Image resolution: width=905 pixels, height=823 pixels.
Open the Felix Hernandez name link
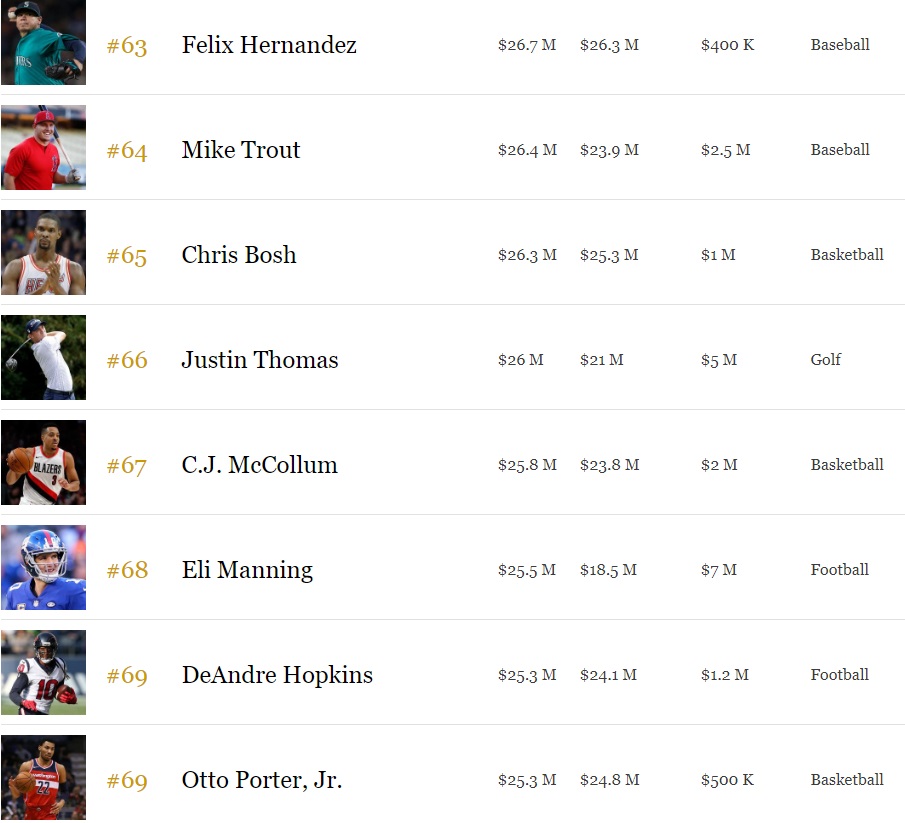coord(269,45)
